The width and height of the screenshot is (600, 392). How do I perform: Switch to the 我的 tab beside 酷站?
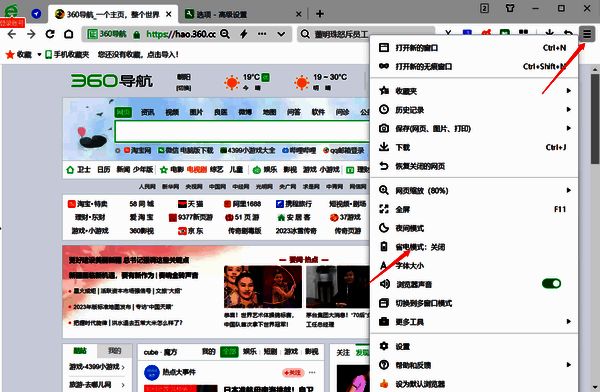point(114,351)
